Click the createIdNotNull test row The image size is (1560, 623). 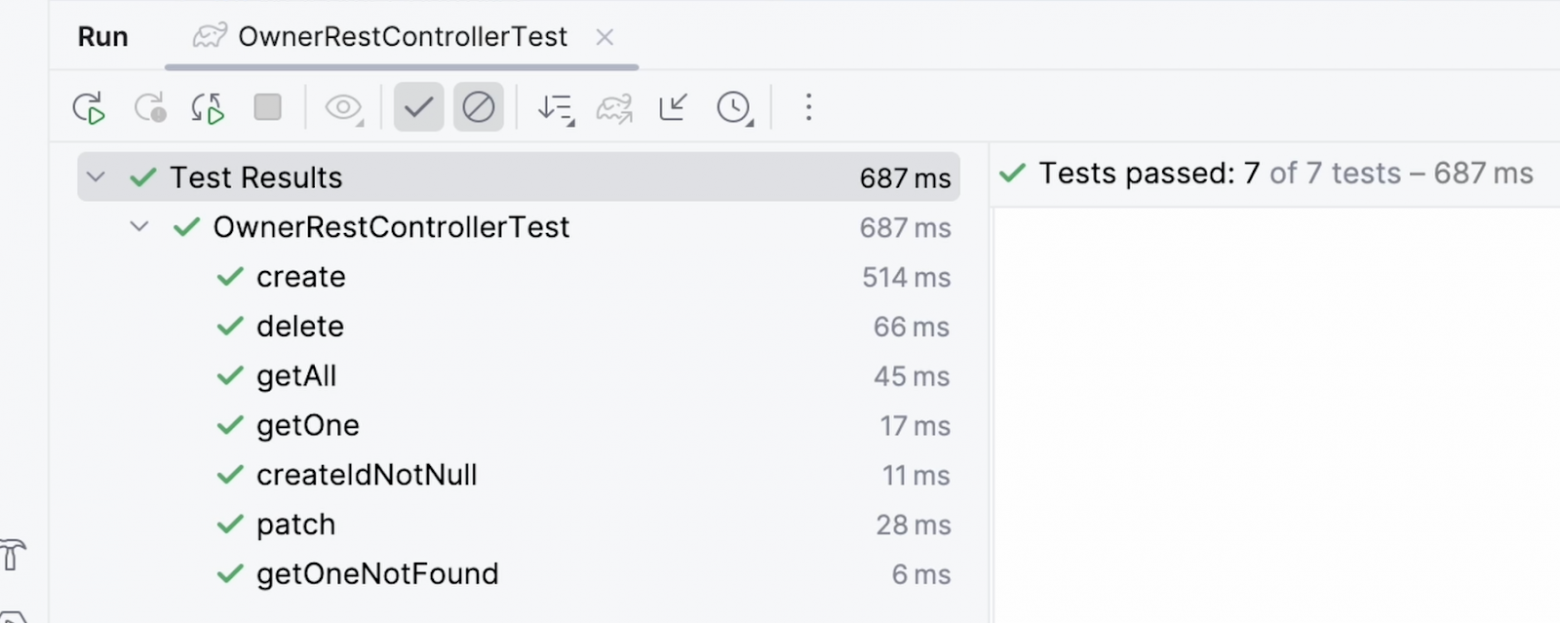click(518, 475)
